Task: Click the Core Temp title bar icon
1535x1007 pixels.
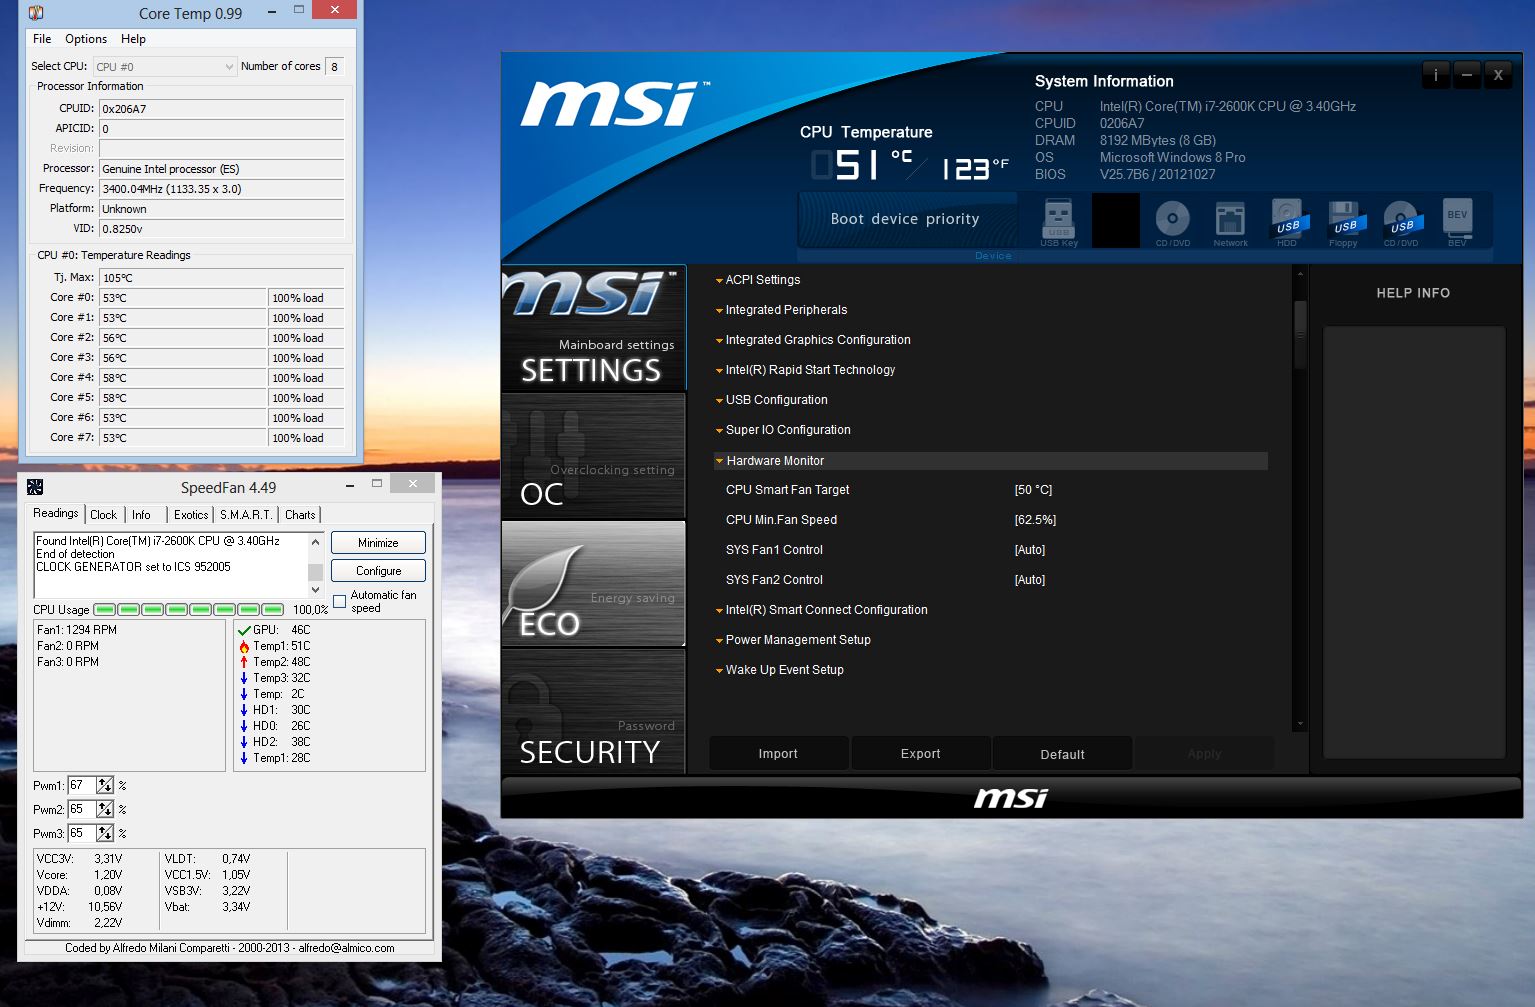Action: coord(36,13)
